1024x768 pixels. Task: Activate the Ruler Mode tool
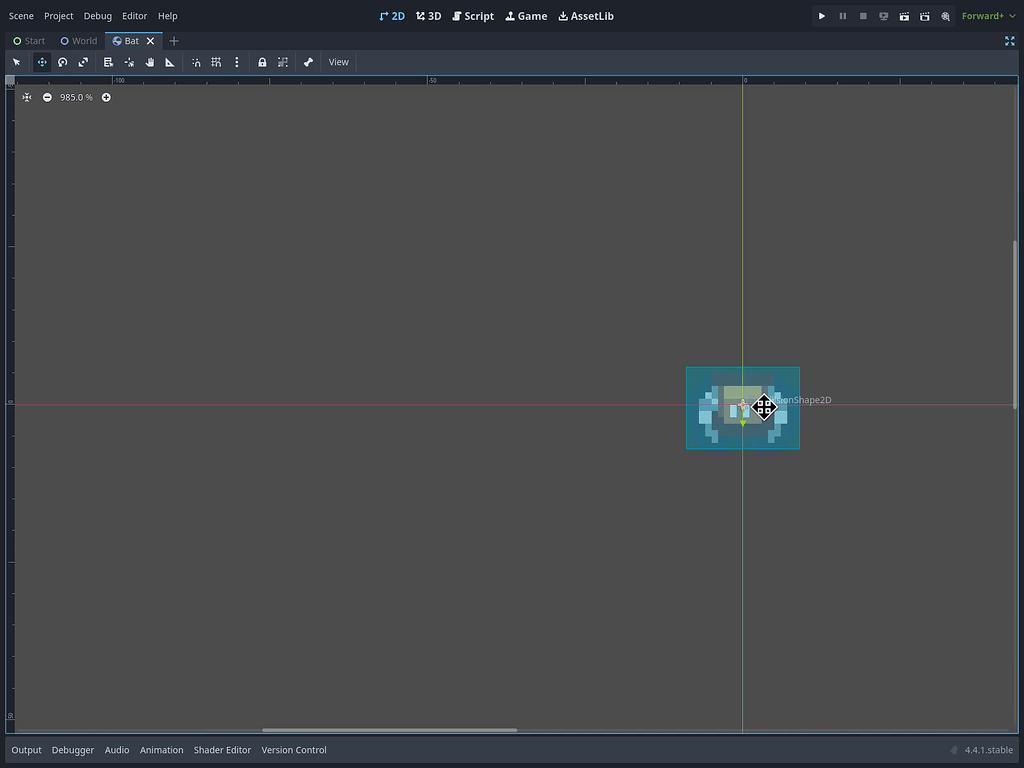(x=170, y=62)
